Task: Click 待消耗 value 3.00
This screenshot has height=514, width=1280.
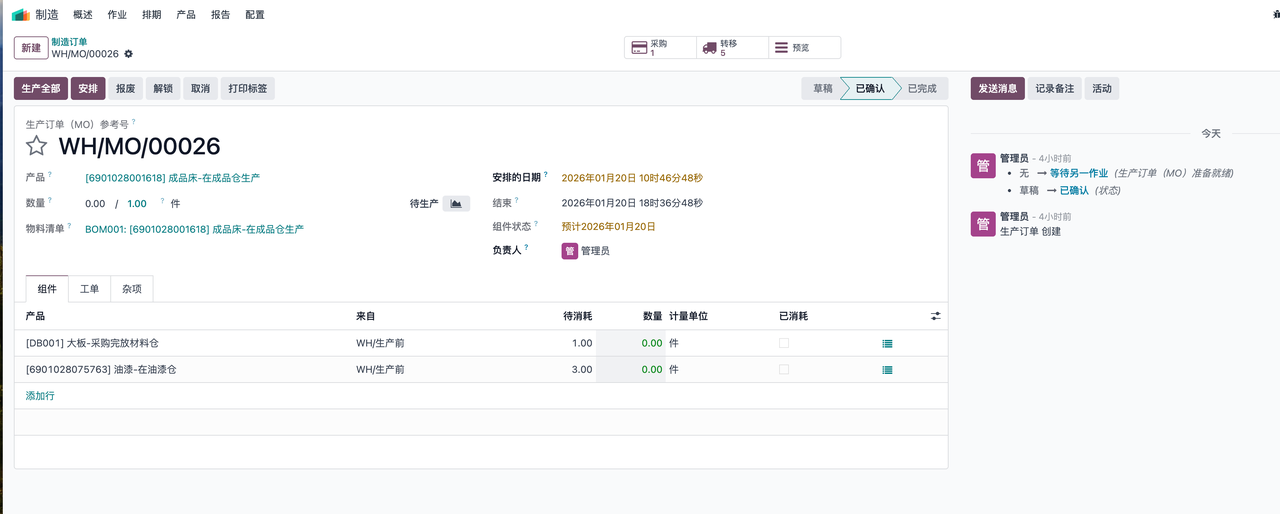Action: tap(582, 369)
